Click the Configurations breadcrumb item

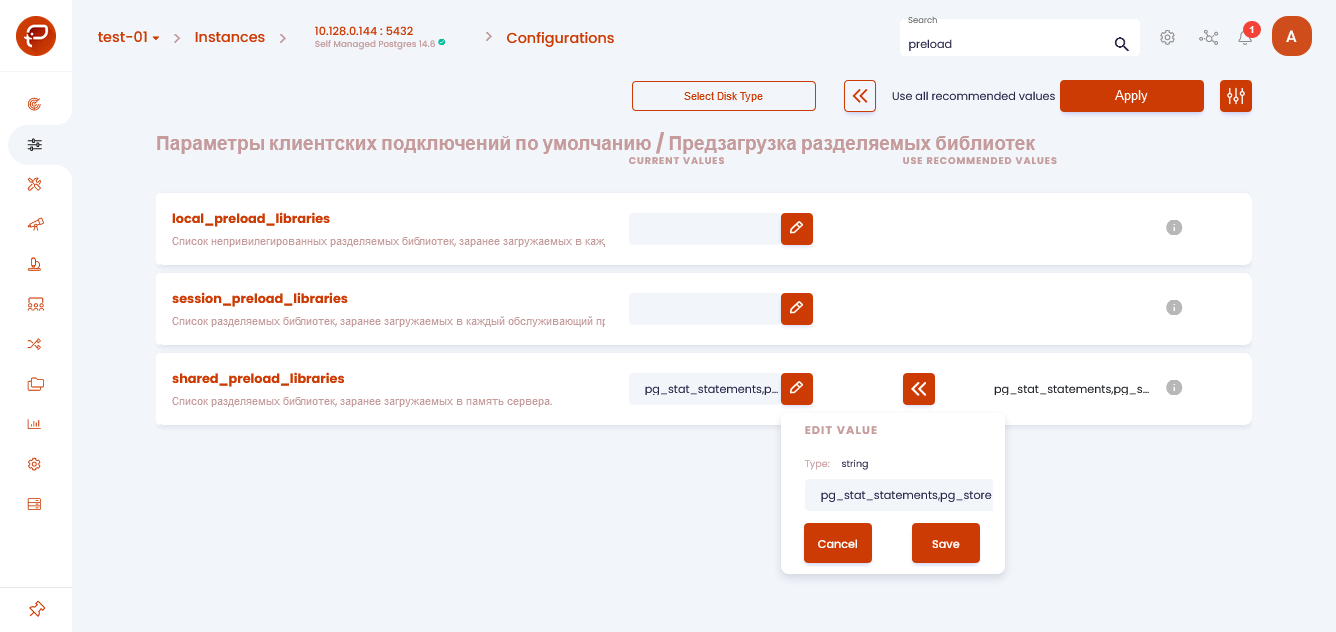[x=560, y=38]
